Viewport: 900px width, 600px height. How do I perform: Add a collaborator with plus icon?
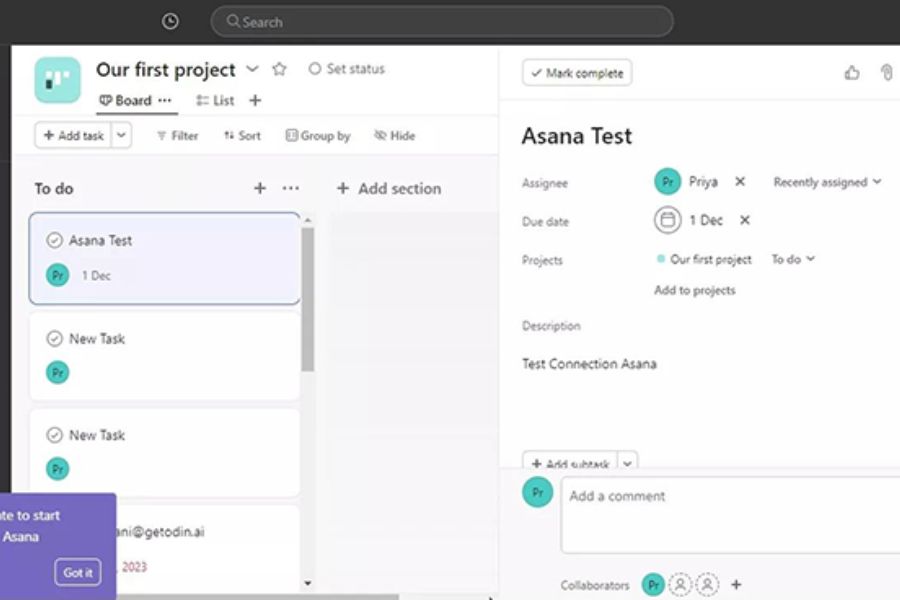click(x=737, y=585)
